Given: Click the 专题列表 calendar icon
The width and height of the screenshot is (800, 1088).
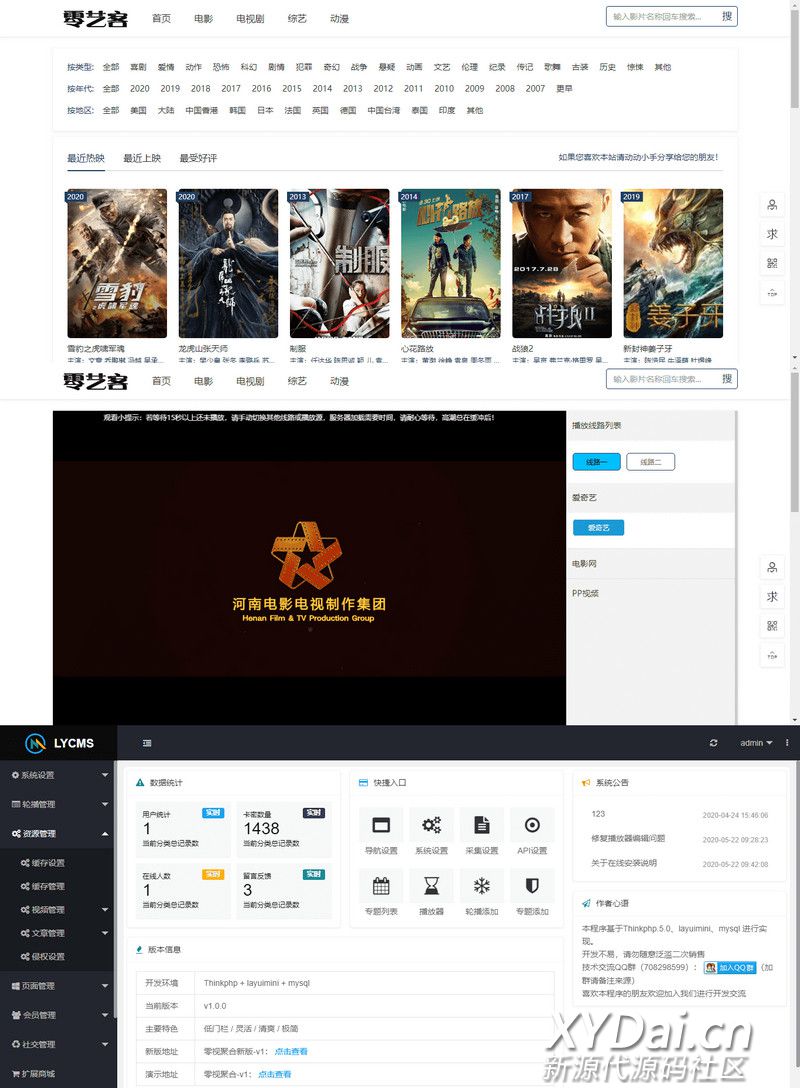Looking at the screenshot, I should [381, 886].
